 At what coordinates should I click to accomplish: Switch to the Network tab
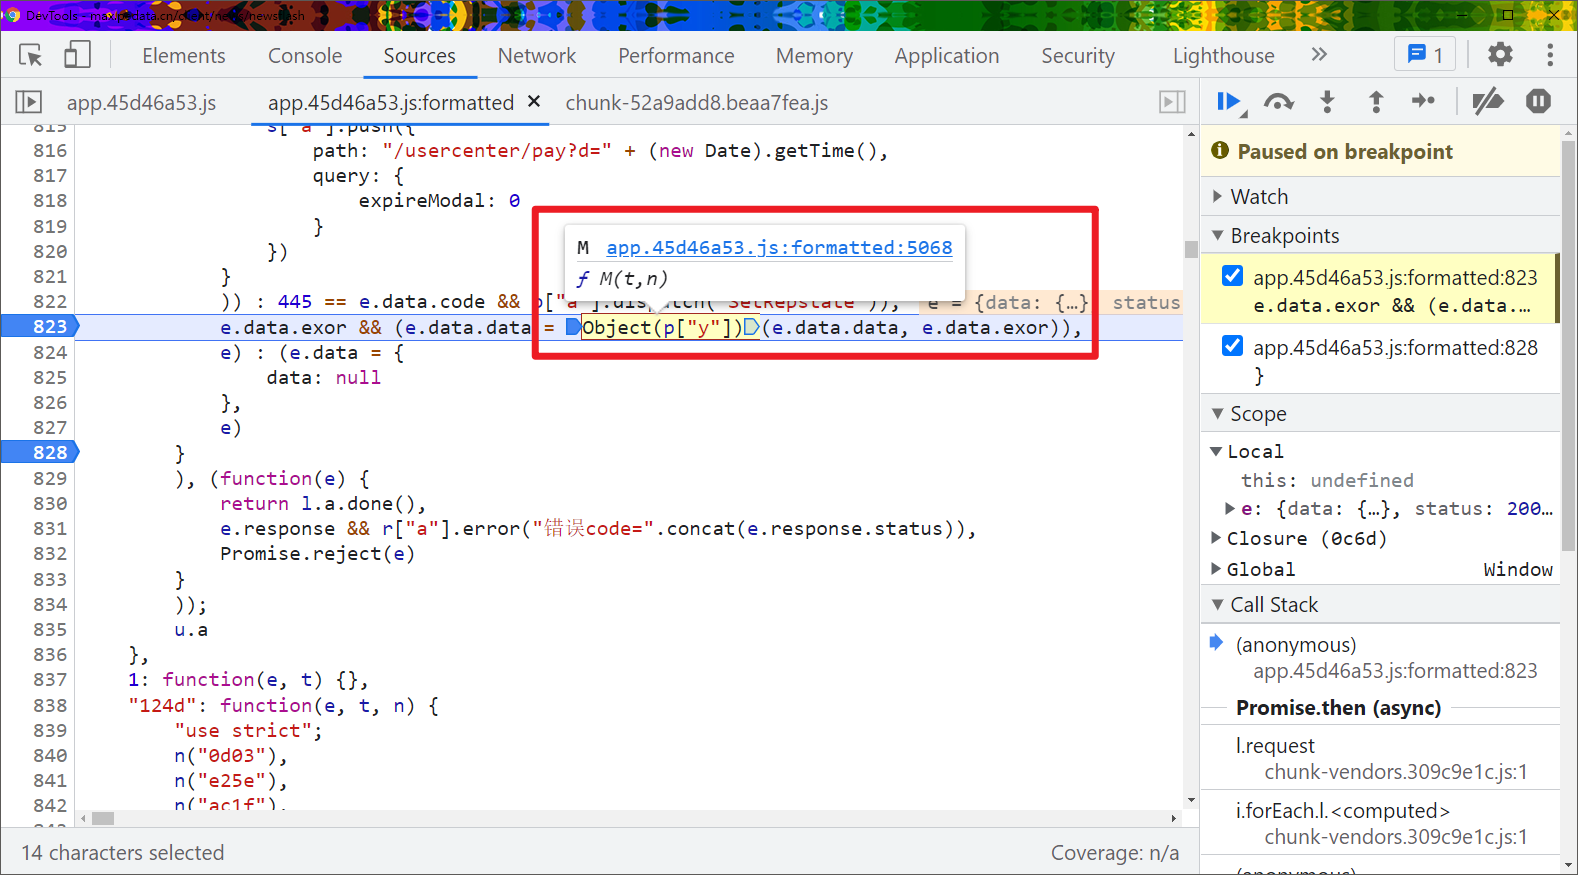(x=536, y=56)
